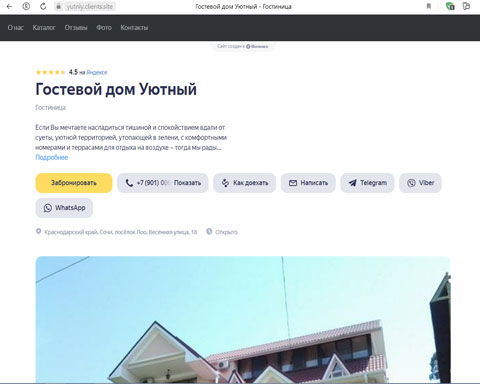The height and width of the screenshot is (384, 480).
Task: Open the guest house photo
Action: point(243,319)
